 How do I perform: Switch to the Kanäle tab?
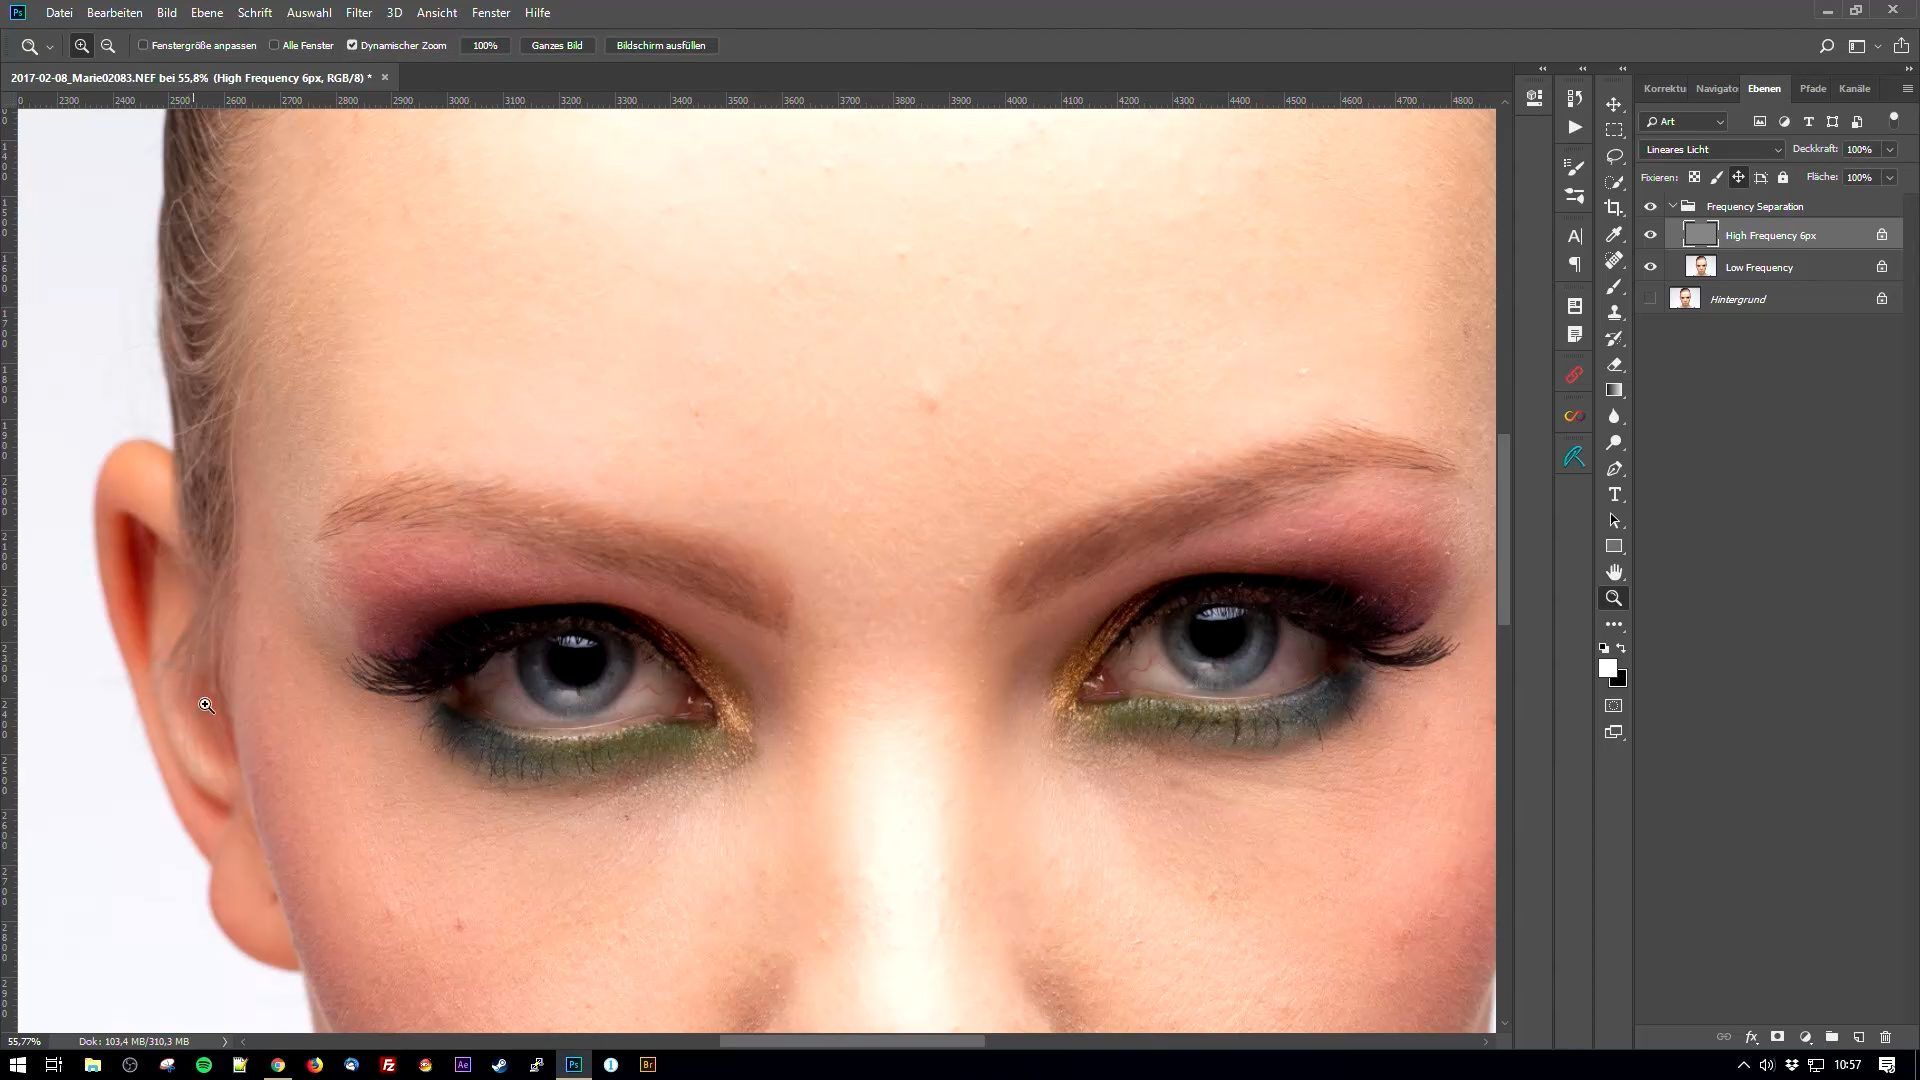coord(1853,88)
